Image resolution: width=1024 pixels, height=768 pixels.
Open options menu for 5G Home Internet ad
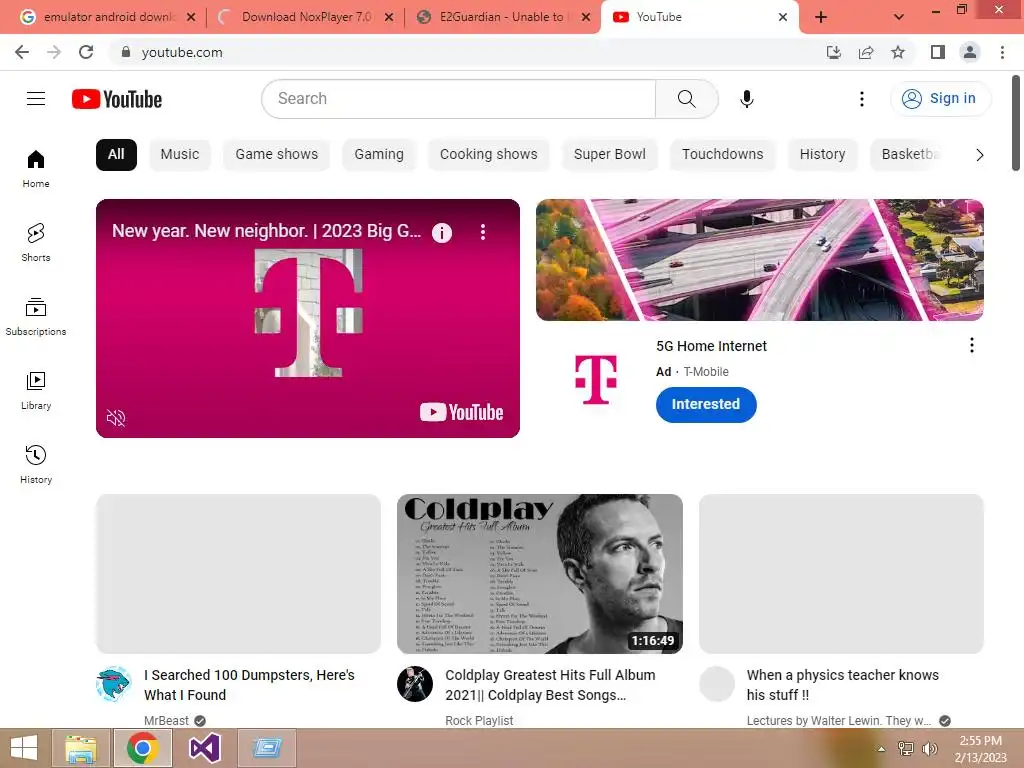pyautogui.click(x=971, y=345)
